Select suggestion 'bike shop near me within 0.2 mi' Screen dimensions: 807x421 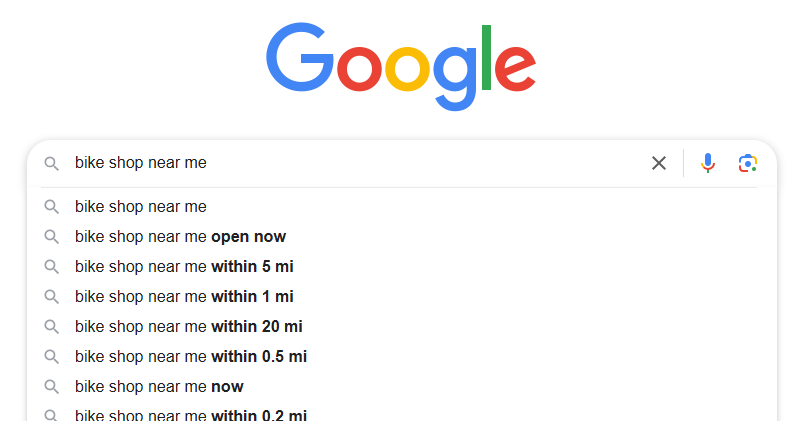(x=190, y=415)
